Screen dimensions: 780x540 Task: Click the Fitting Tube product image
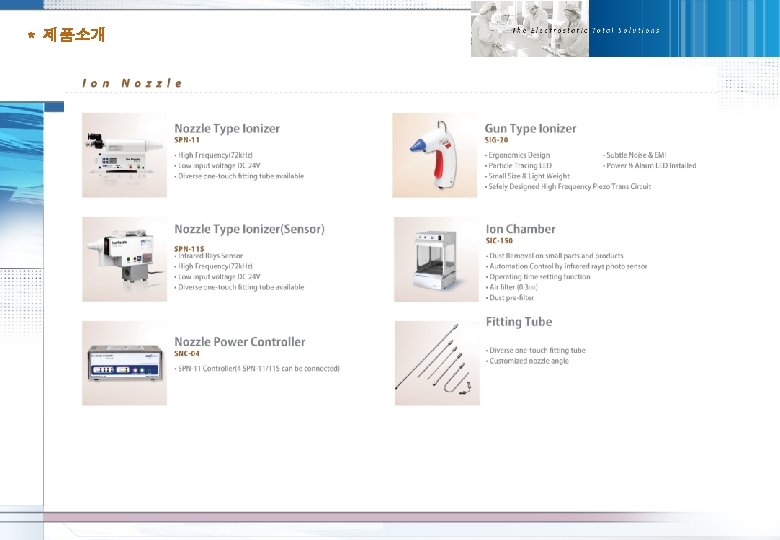(437, 363)
